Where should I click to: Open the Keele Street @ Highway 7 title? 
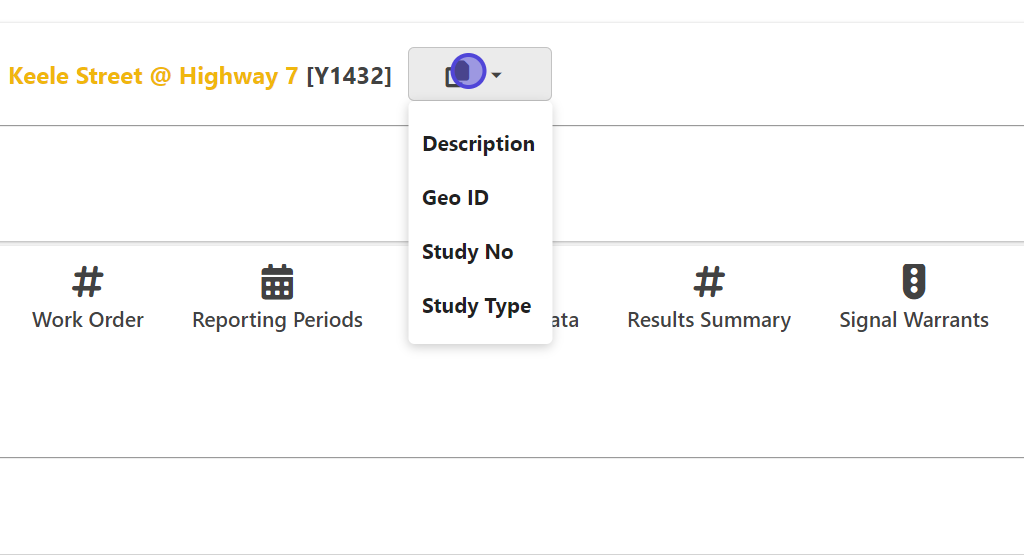coord(153,76)
